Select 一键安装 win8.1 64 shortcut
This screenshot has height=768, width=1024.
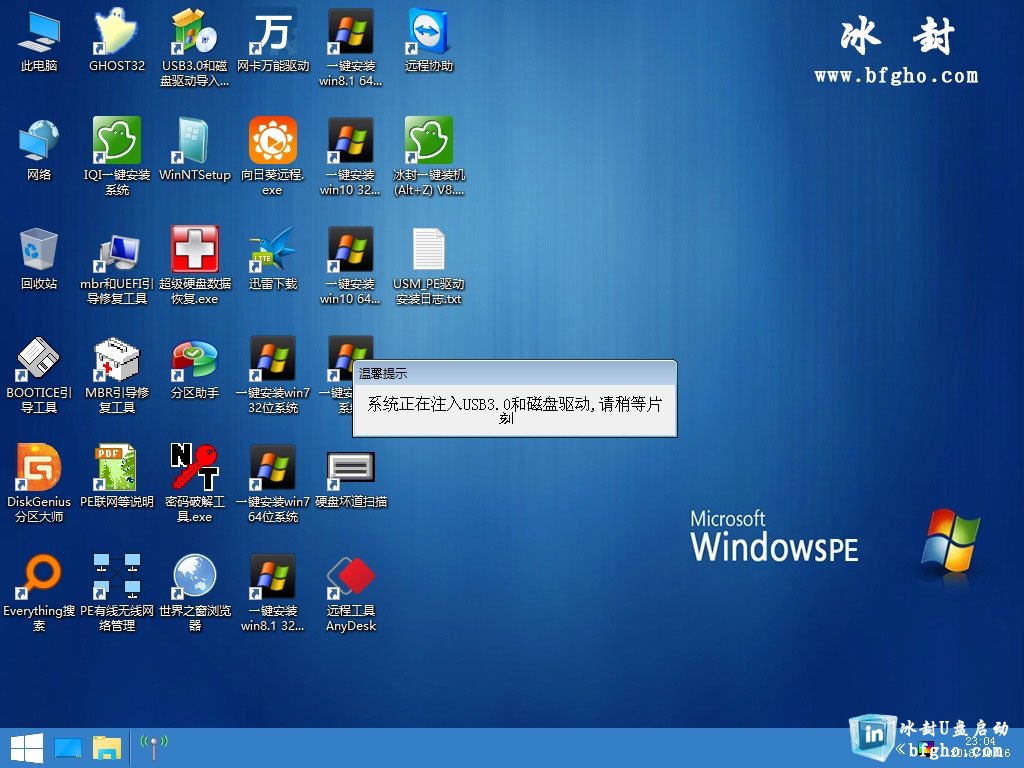(351, 47)
